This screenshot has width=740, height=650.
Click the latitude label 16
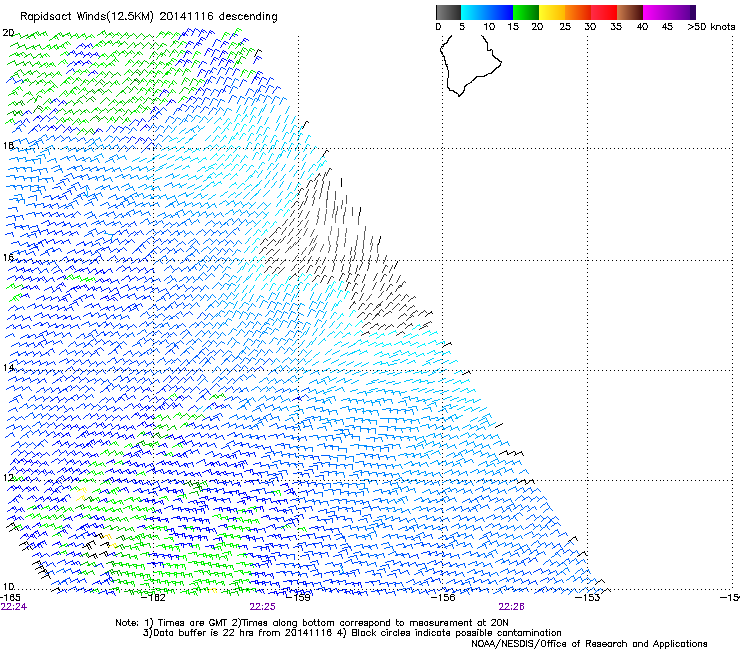pyautogui.click(x=8, y=257)
